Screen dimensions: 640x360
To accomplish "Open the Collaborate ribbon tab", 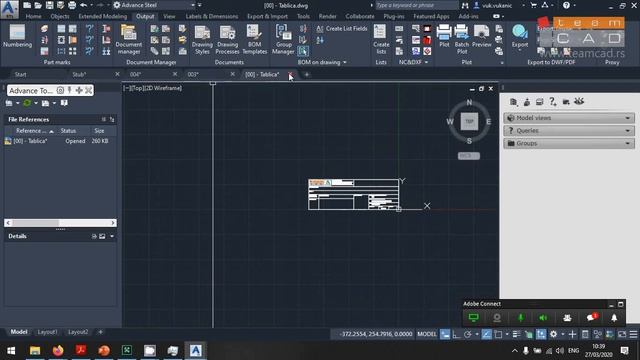I will click(360, 16).
